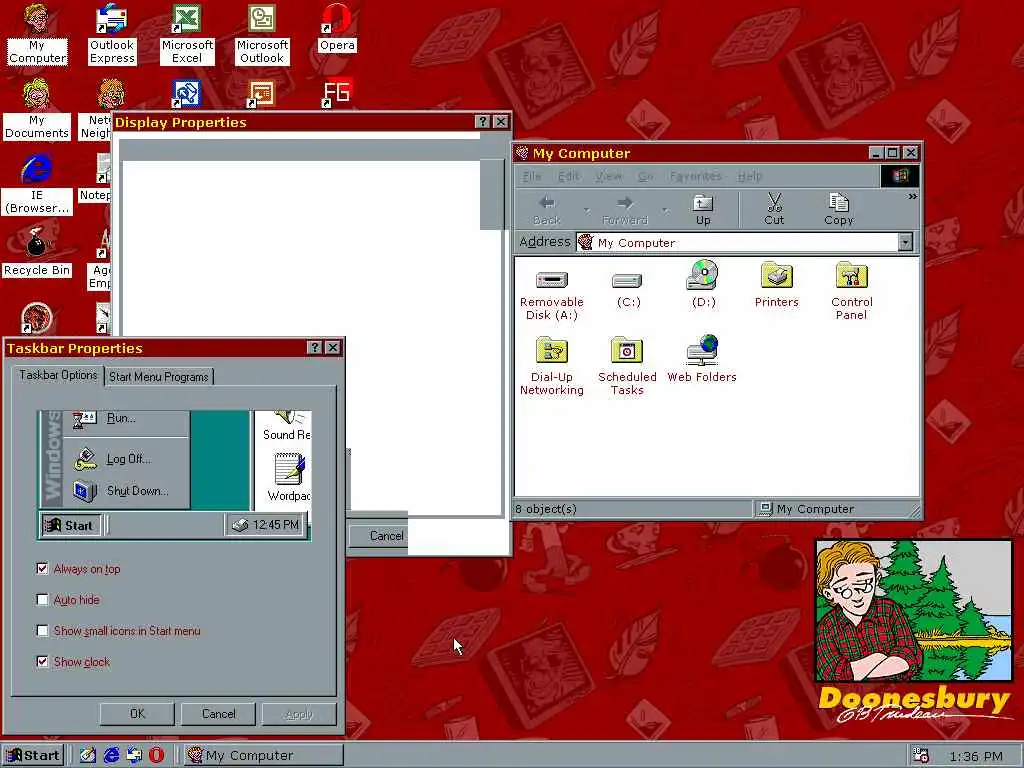
Task: Open the Edit menu in My Computer
Action: click(x=568, y=176)
